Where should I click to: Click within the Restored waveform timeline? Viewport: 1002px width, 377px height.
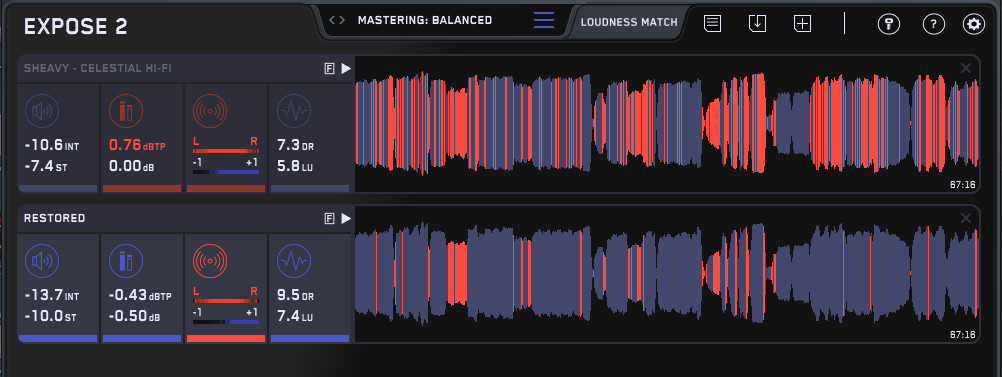[x=667, y=273]
